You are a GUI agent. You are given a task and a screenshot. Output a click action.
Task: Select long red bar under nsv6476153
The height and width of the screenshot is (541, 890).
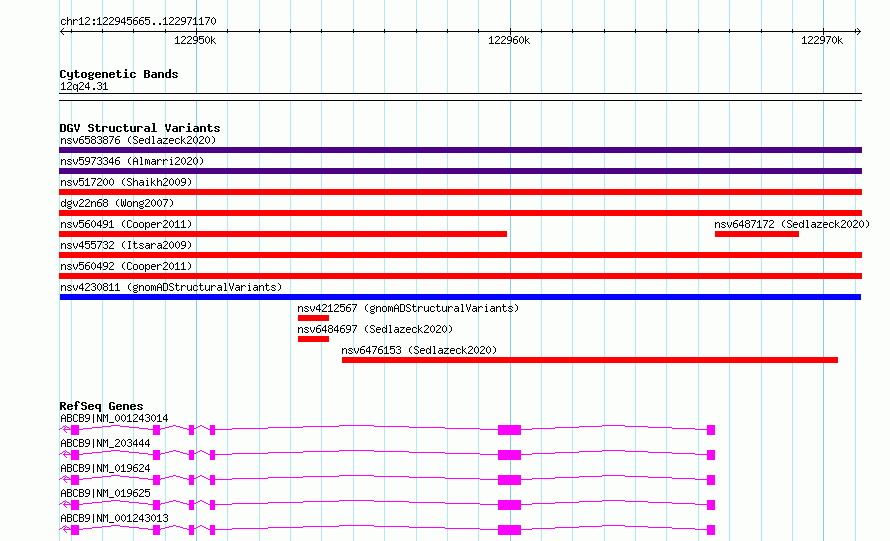pyautogui.click(x=590, y=360)
